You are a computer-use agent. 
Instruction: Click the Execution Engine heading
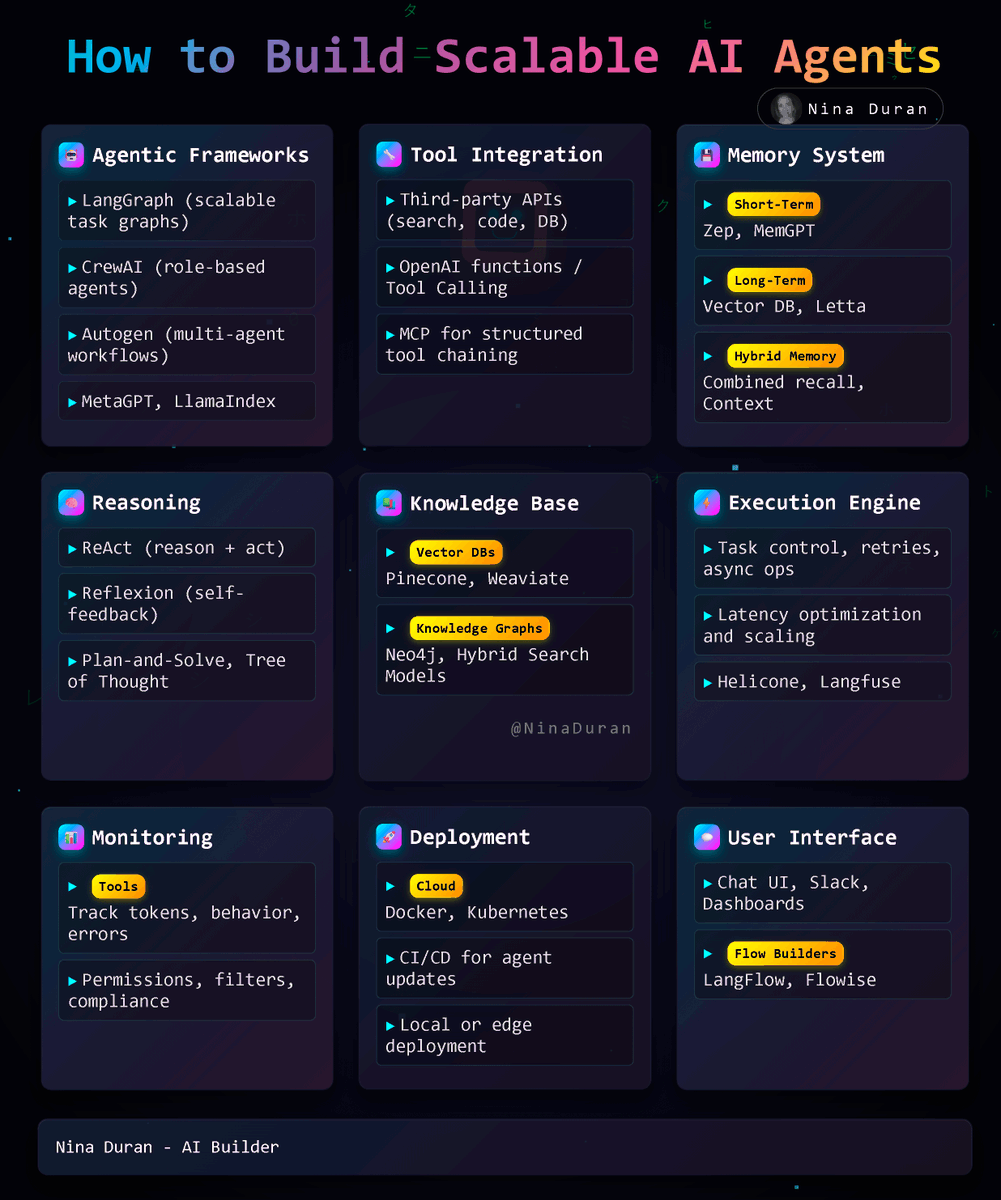click(x=824, y=503)
